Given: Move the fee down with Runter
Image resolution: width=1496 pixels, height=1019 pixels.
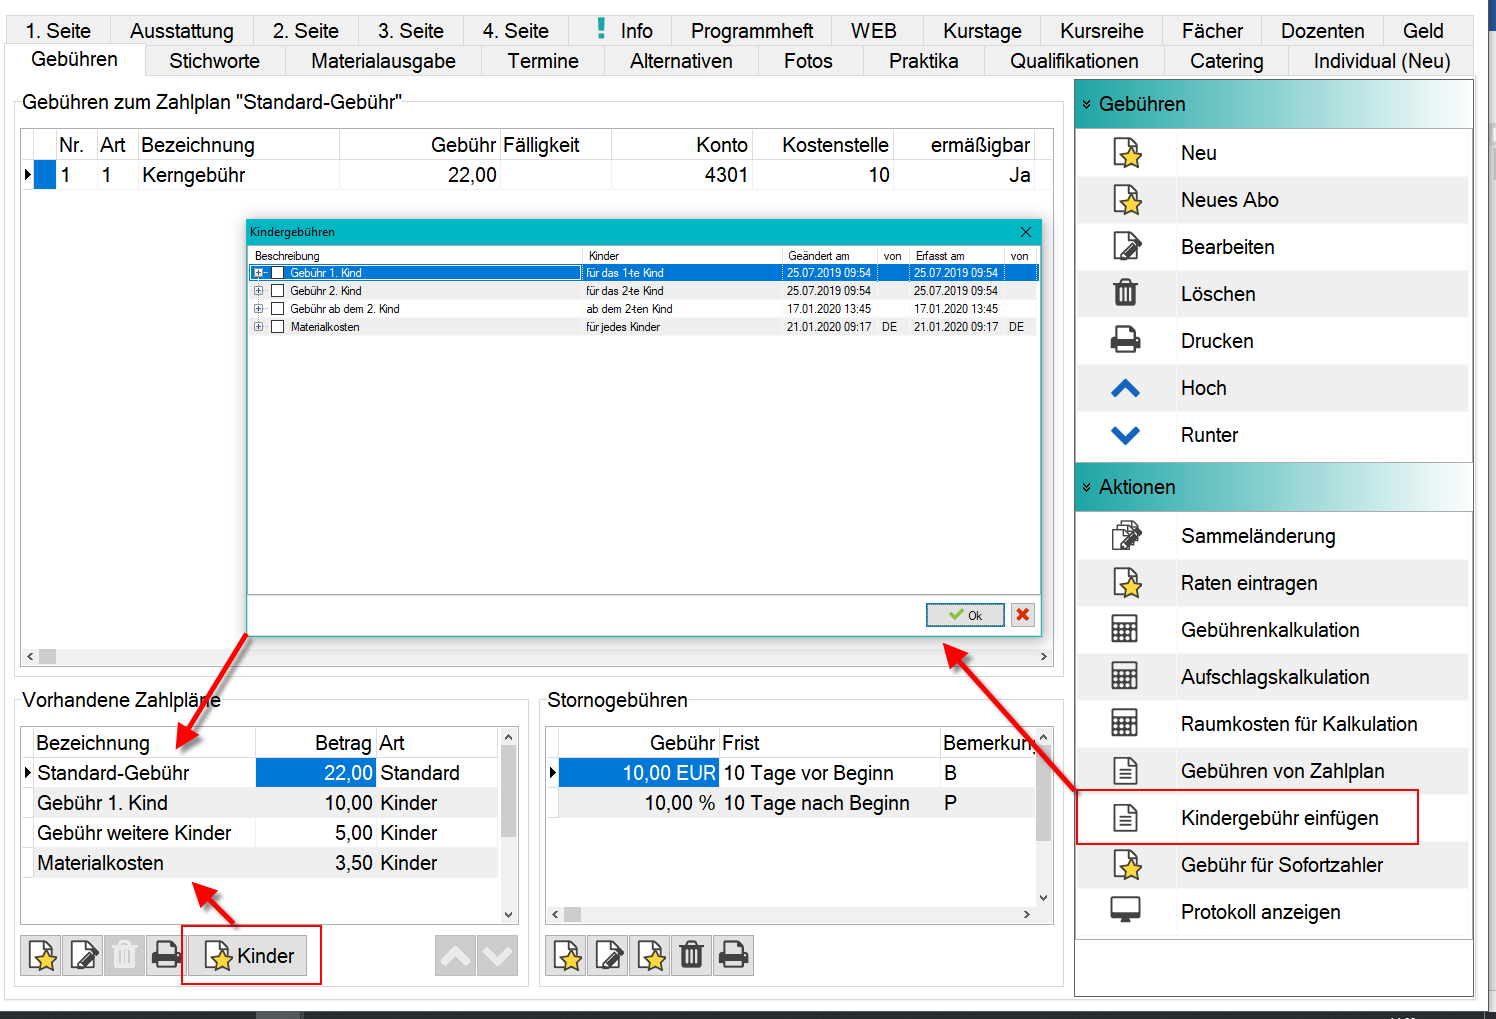Looking at the screenshot, I should [1272, 435].
